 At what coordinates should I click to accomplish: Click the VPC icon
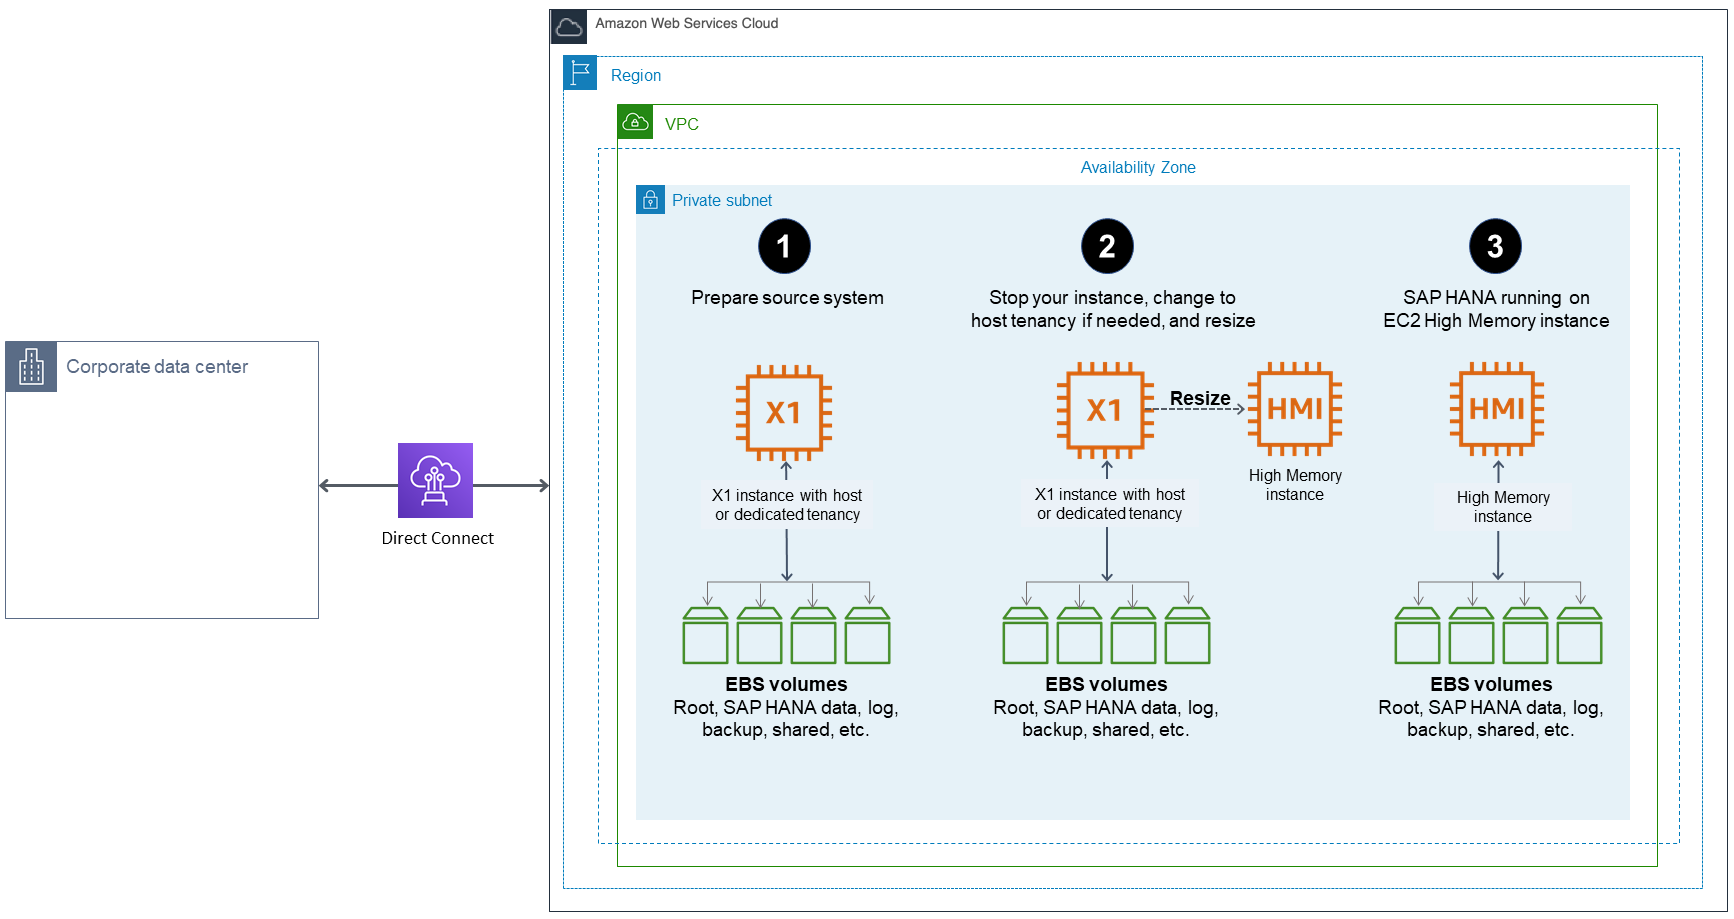(x=636, y=122)
